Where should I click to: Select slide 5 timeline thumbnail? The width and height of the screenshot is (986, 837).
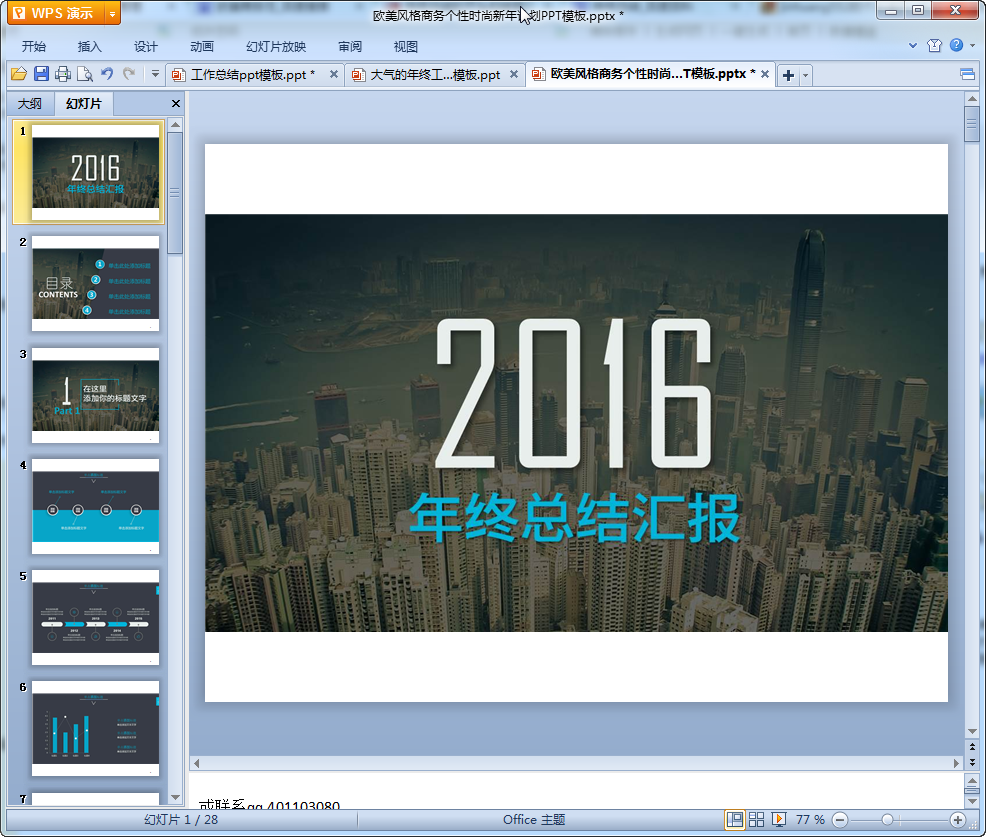coord(96,618)
